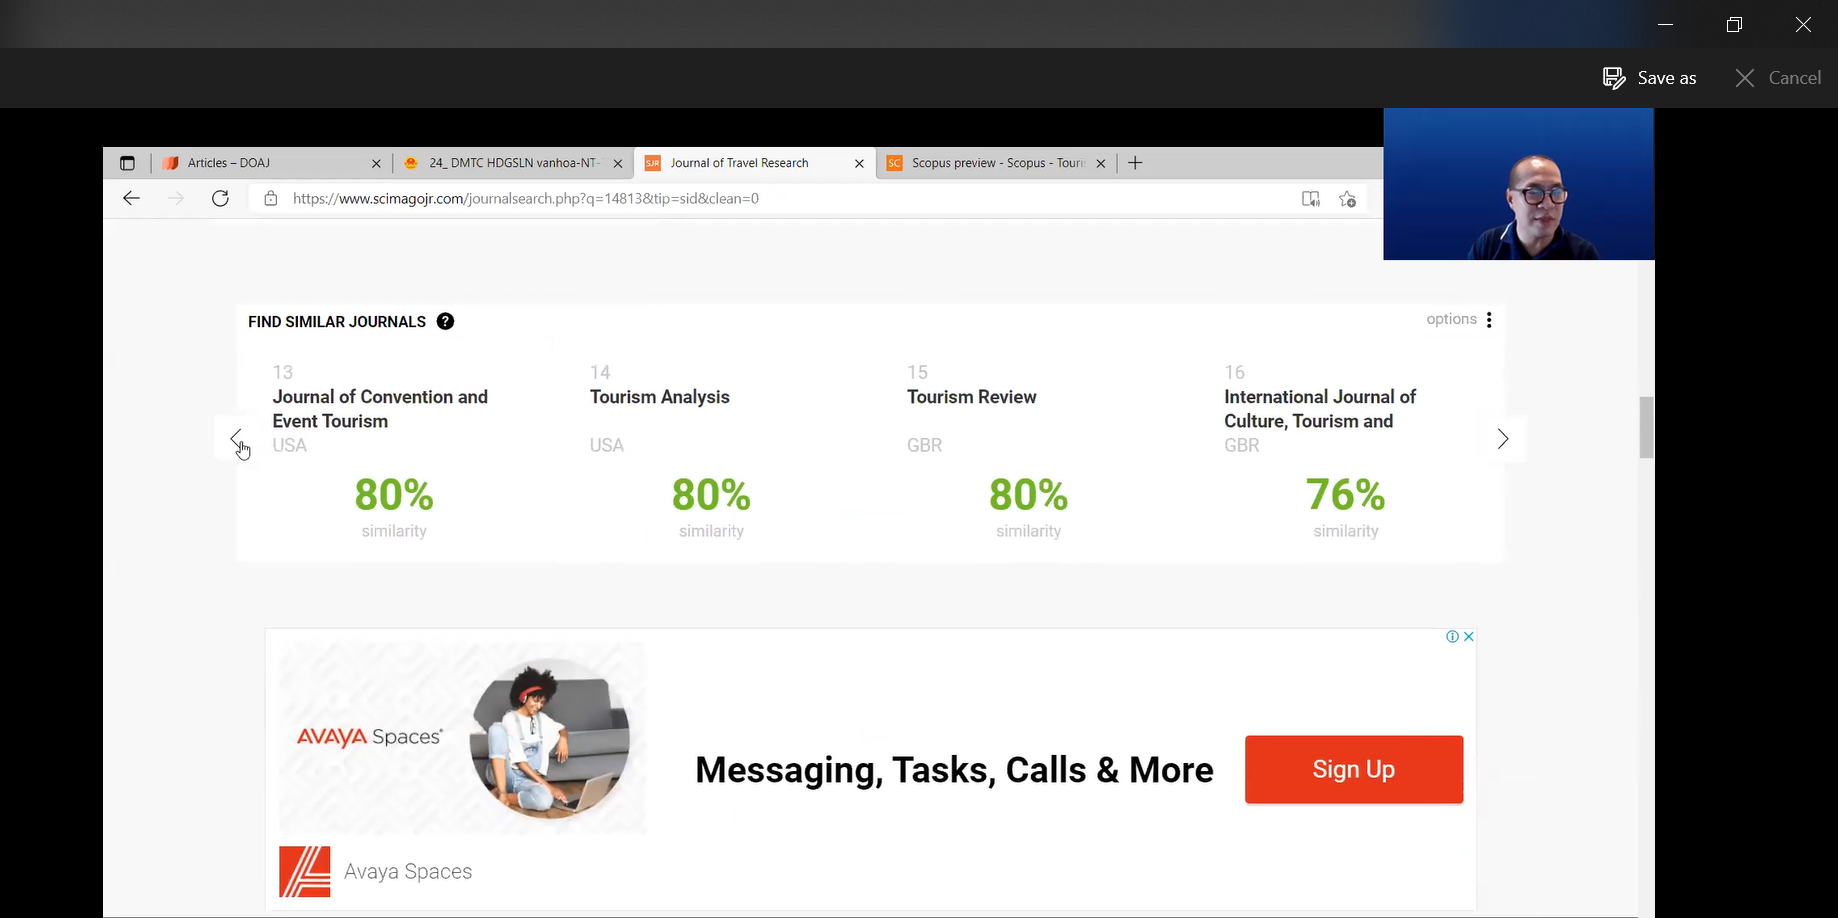Close the Avaya Spaces advertisement
Image resolution: width=1838 pixels, height=918 pixels.
coord(1468,636)
